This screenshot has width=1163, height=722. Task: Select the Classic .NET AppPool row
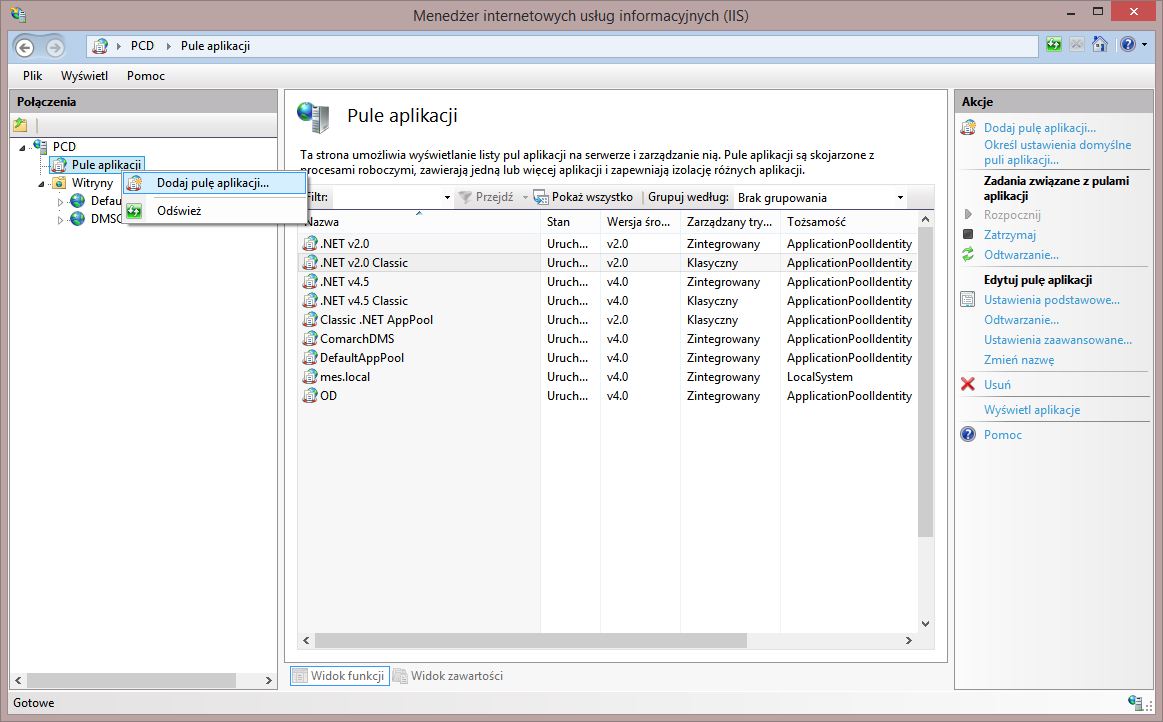[x=607, y=320]
